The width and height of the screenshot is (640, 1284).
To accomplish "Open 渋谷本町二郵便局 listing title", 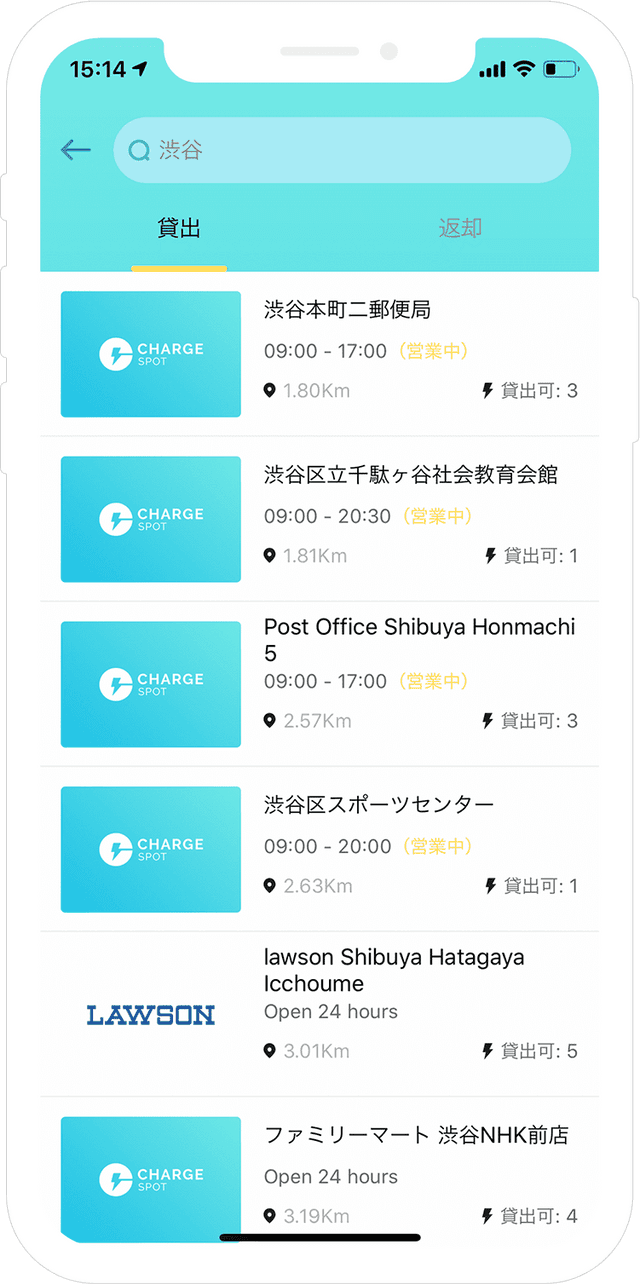I will pyautogui.click(x=347, y=310).
